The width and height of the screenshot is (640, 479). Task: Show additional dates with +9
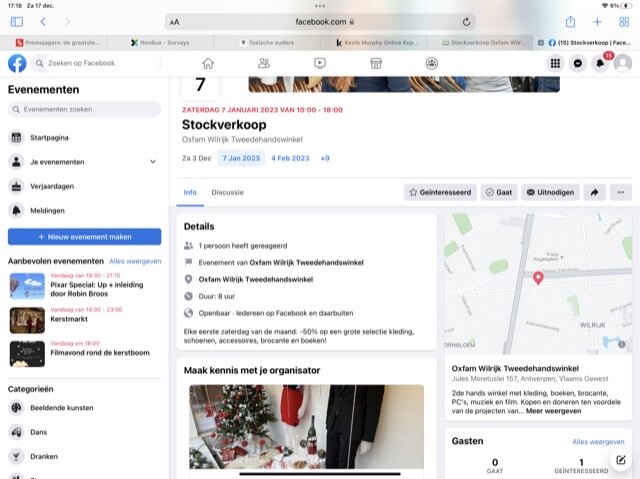pos(325,158)
